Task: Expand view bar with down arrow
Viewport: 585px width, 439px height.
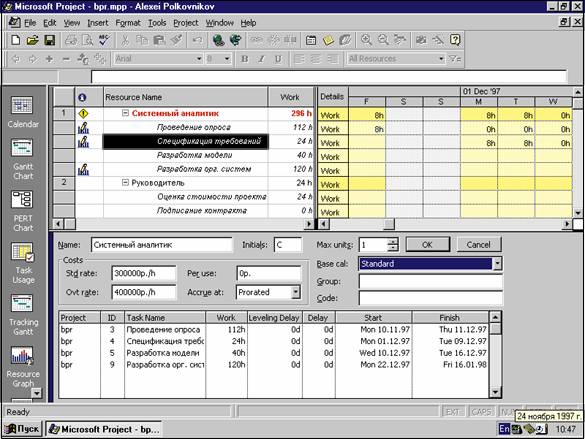Action: (36, 393)
